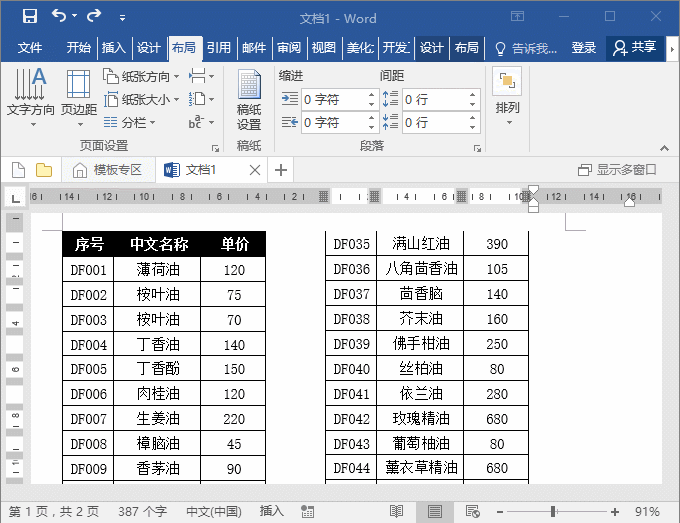The height and width of the screenshot is (523, 680).
Task: Open the 插入 ribbon tab
Action: pos(114,48)
